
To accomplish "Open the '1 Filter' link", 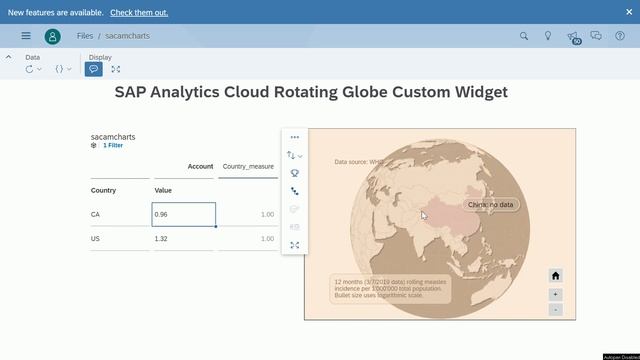I will (113, 145).
